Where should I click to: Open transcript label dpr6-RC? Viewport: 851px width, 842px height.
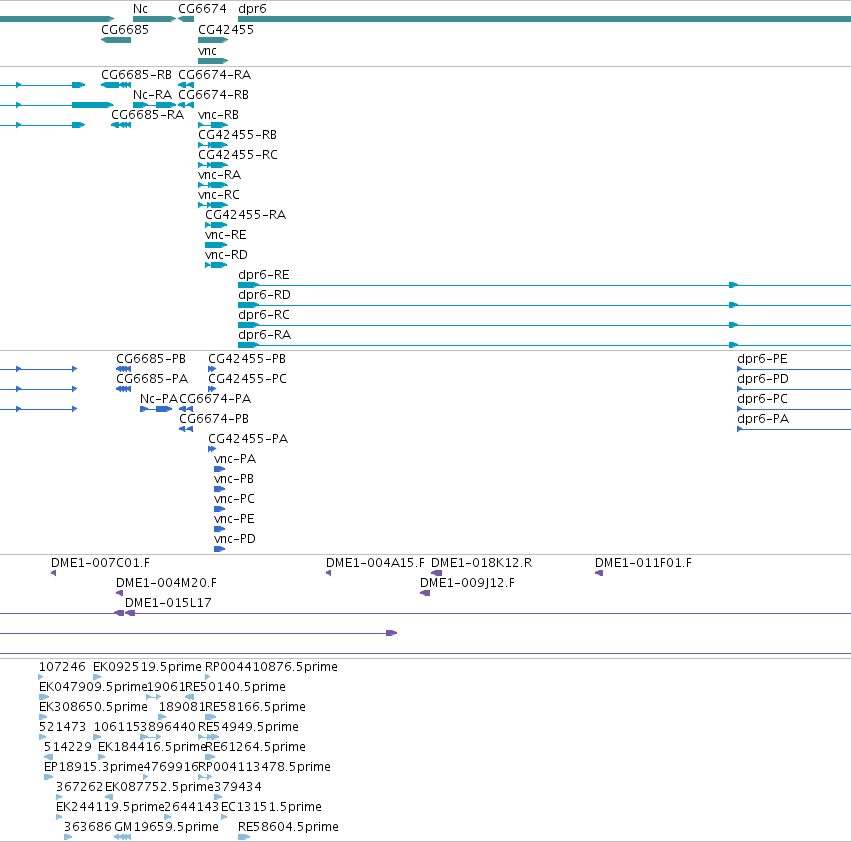pos(264,315)
